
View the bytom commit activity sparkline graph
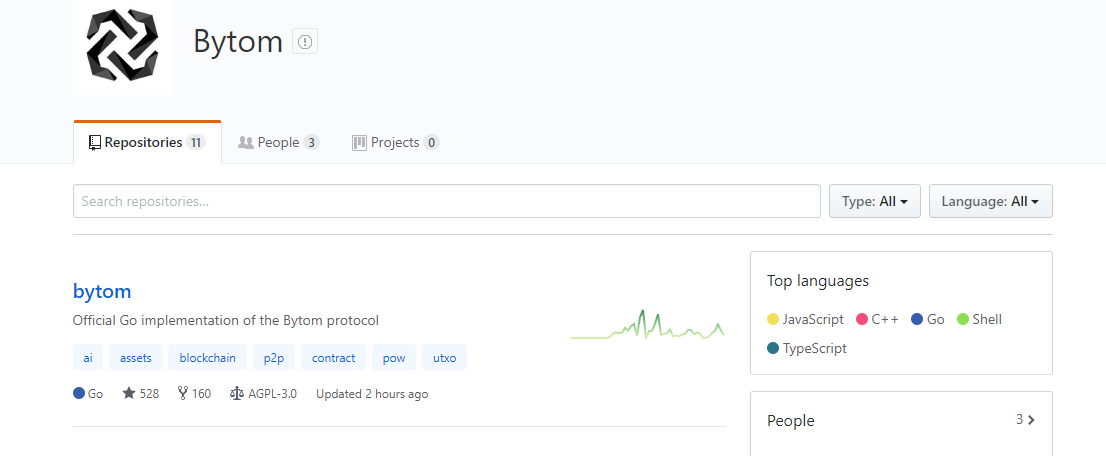[648, 325]
